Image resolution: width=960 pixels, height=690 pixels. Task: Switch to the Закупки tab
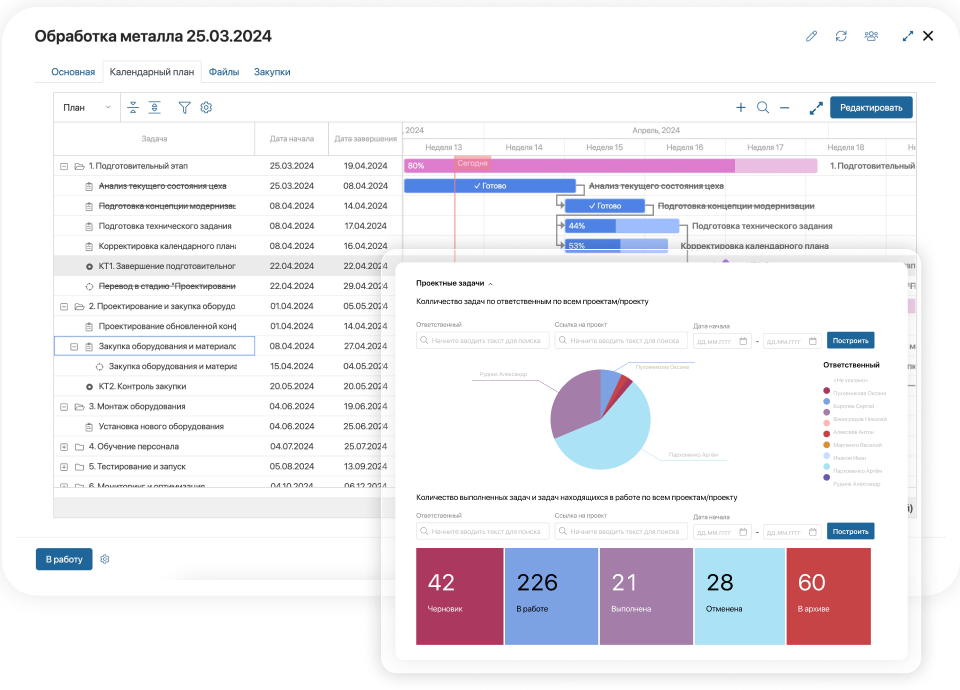click(272, 72)
